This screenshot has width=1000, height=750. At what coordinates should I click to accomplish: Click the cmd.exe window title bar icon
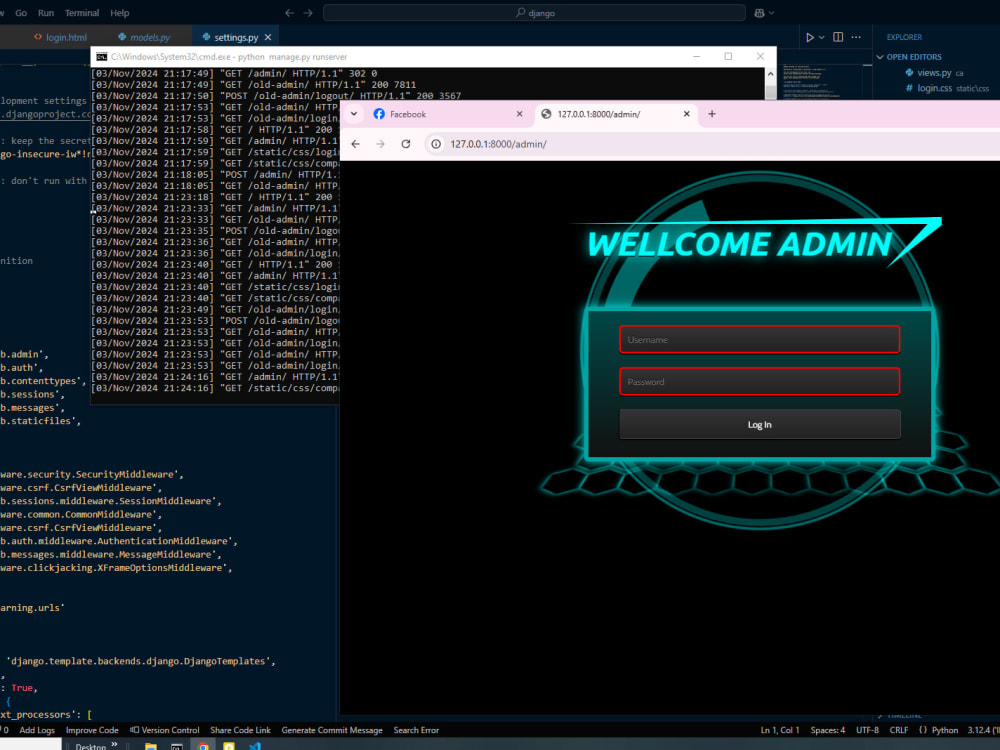tap(101, 57)
